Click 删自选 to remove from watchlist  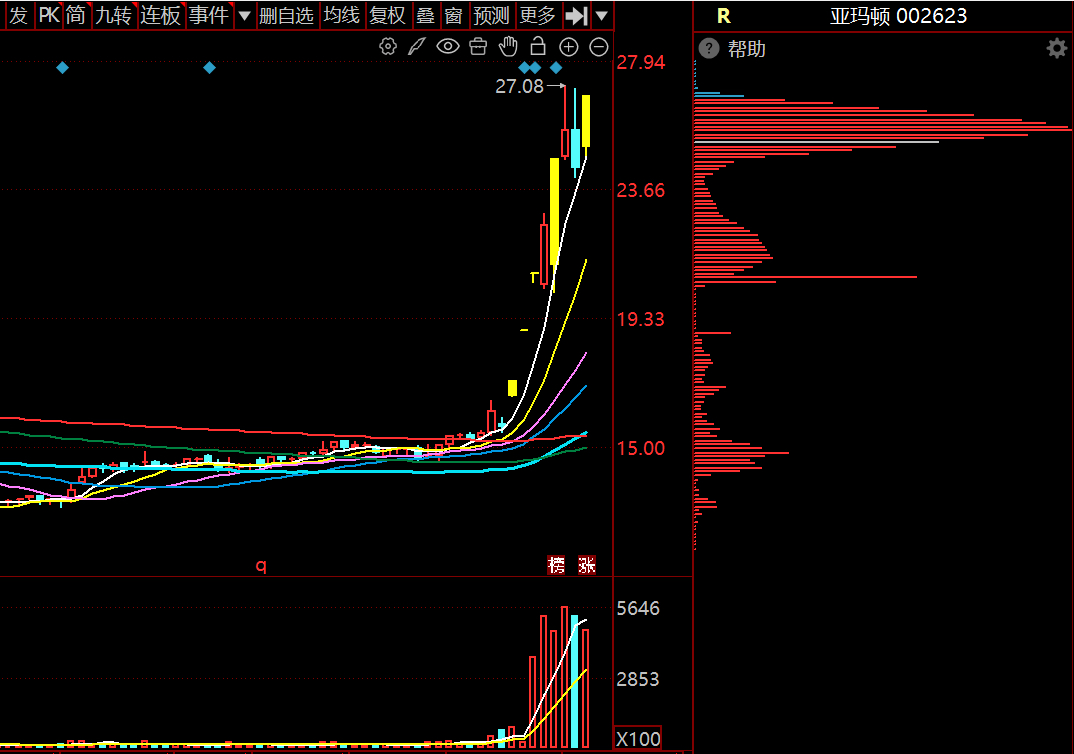pos(286,15)
